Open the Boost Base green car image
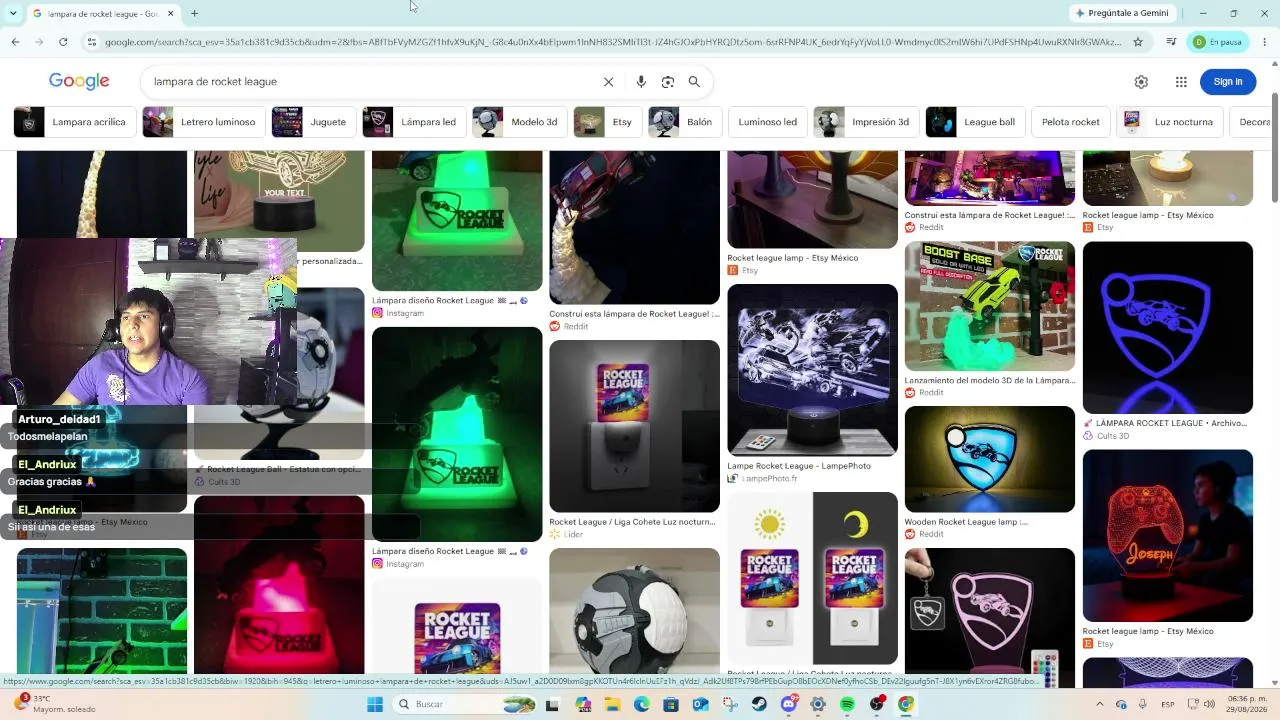This screenshot has height=720, width=1280. click(990, 306)
